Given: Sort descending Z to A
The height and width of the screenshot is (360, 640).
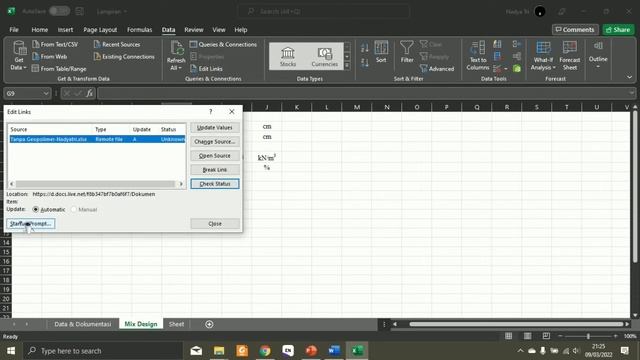Looking at the screenshot, I should (365, 62).
